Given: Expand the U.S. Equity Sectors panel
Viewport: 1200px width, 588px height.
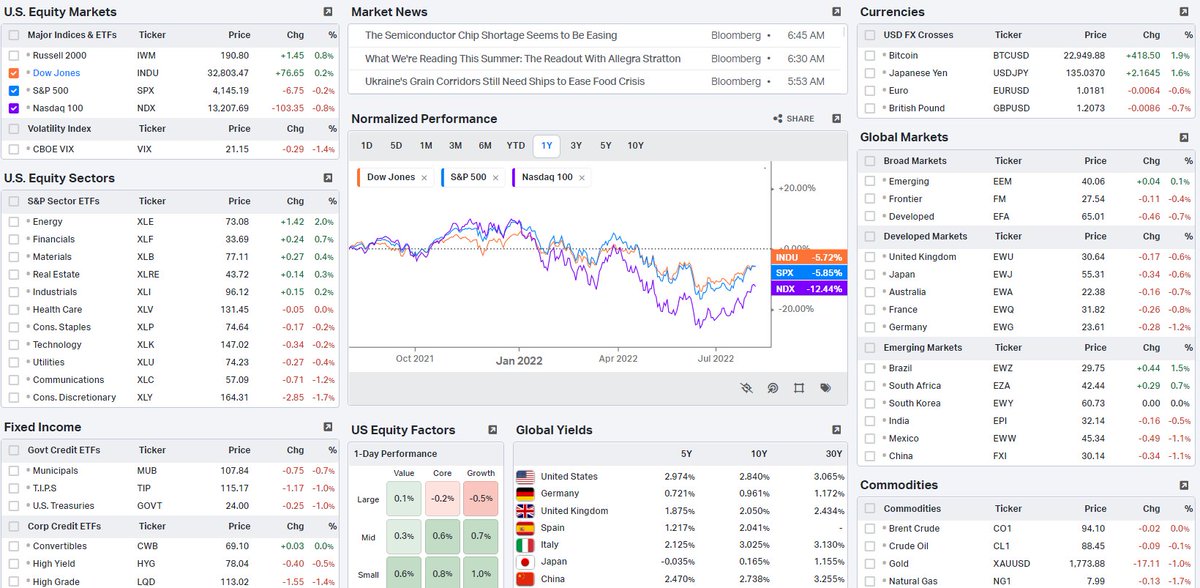Looking at the screenshot, I should click(x=328, y=178).
